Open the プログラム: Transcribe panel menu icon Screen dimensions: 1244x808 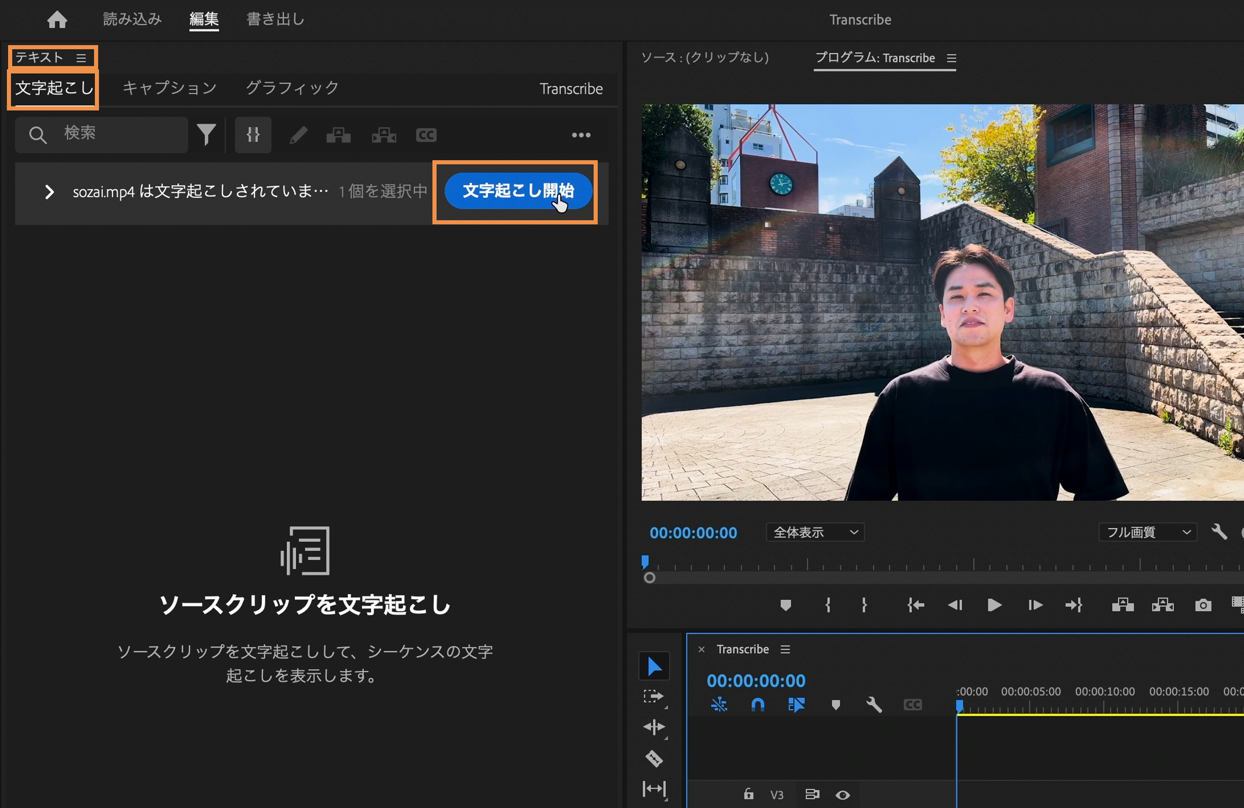pyautogui.click(x=951, y=58)
